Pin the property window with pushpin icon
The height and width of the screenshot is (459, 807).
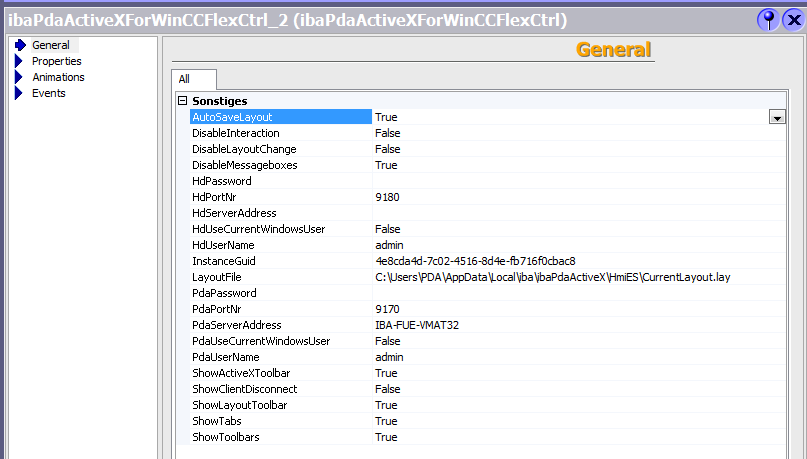[768, 20]
